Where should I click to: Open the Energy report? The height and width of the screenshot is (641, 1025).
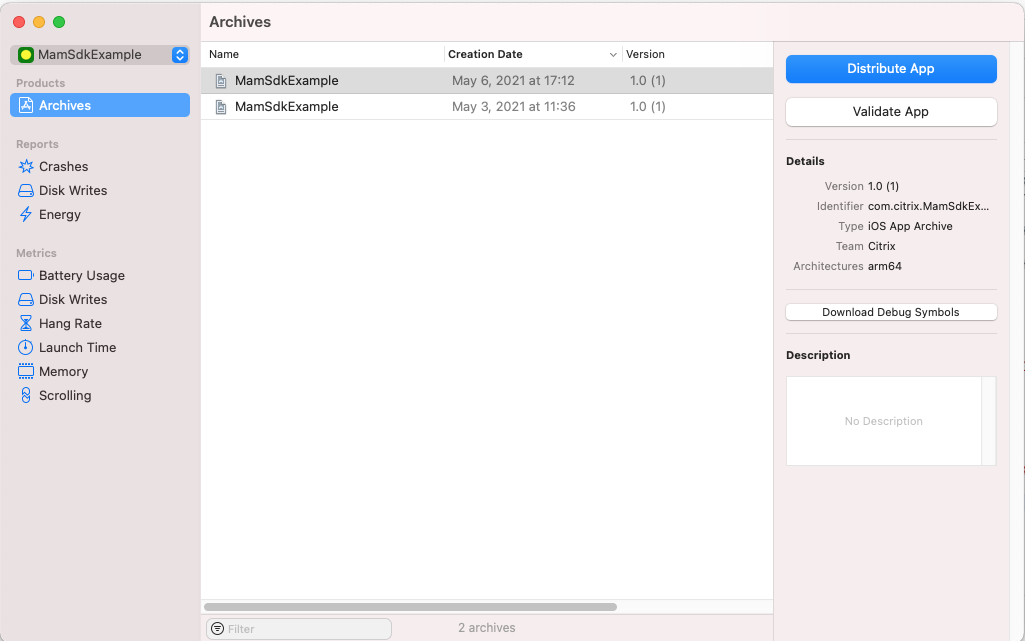click(x=59, y=214)
